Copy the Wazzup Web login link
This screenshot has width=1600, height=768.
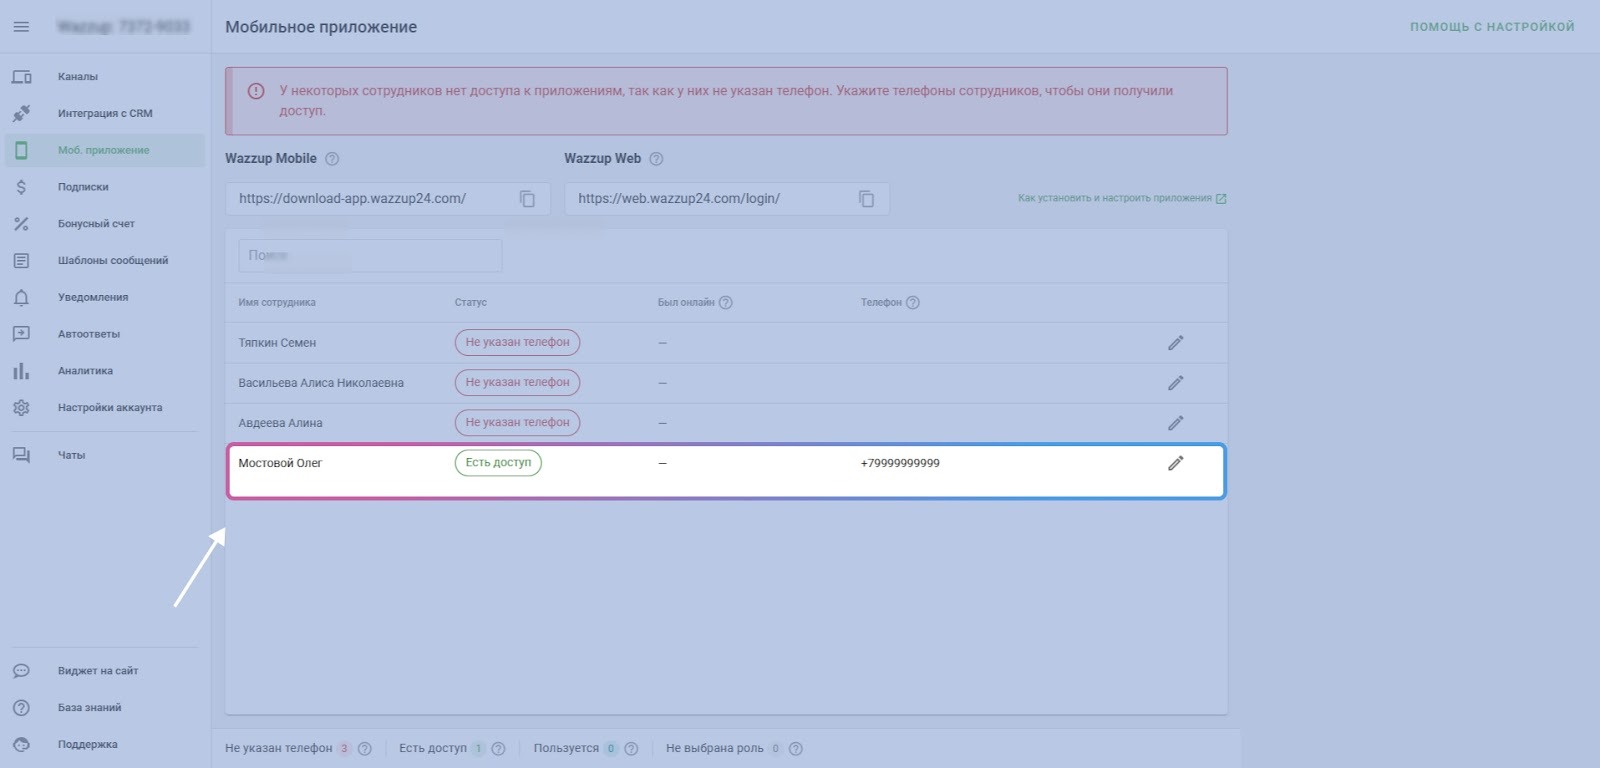pyautogui.click(x=866, y=199)
